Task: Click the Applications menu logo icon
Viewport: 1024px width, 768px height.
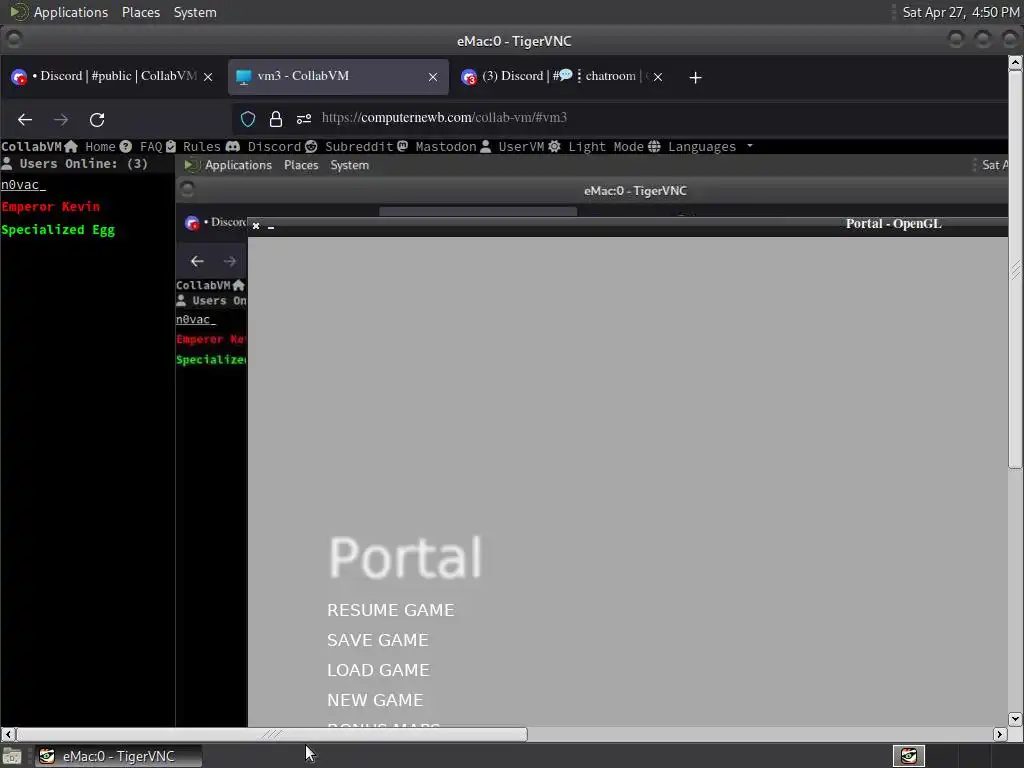Action: point(20,12)
